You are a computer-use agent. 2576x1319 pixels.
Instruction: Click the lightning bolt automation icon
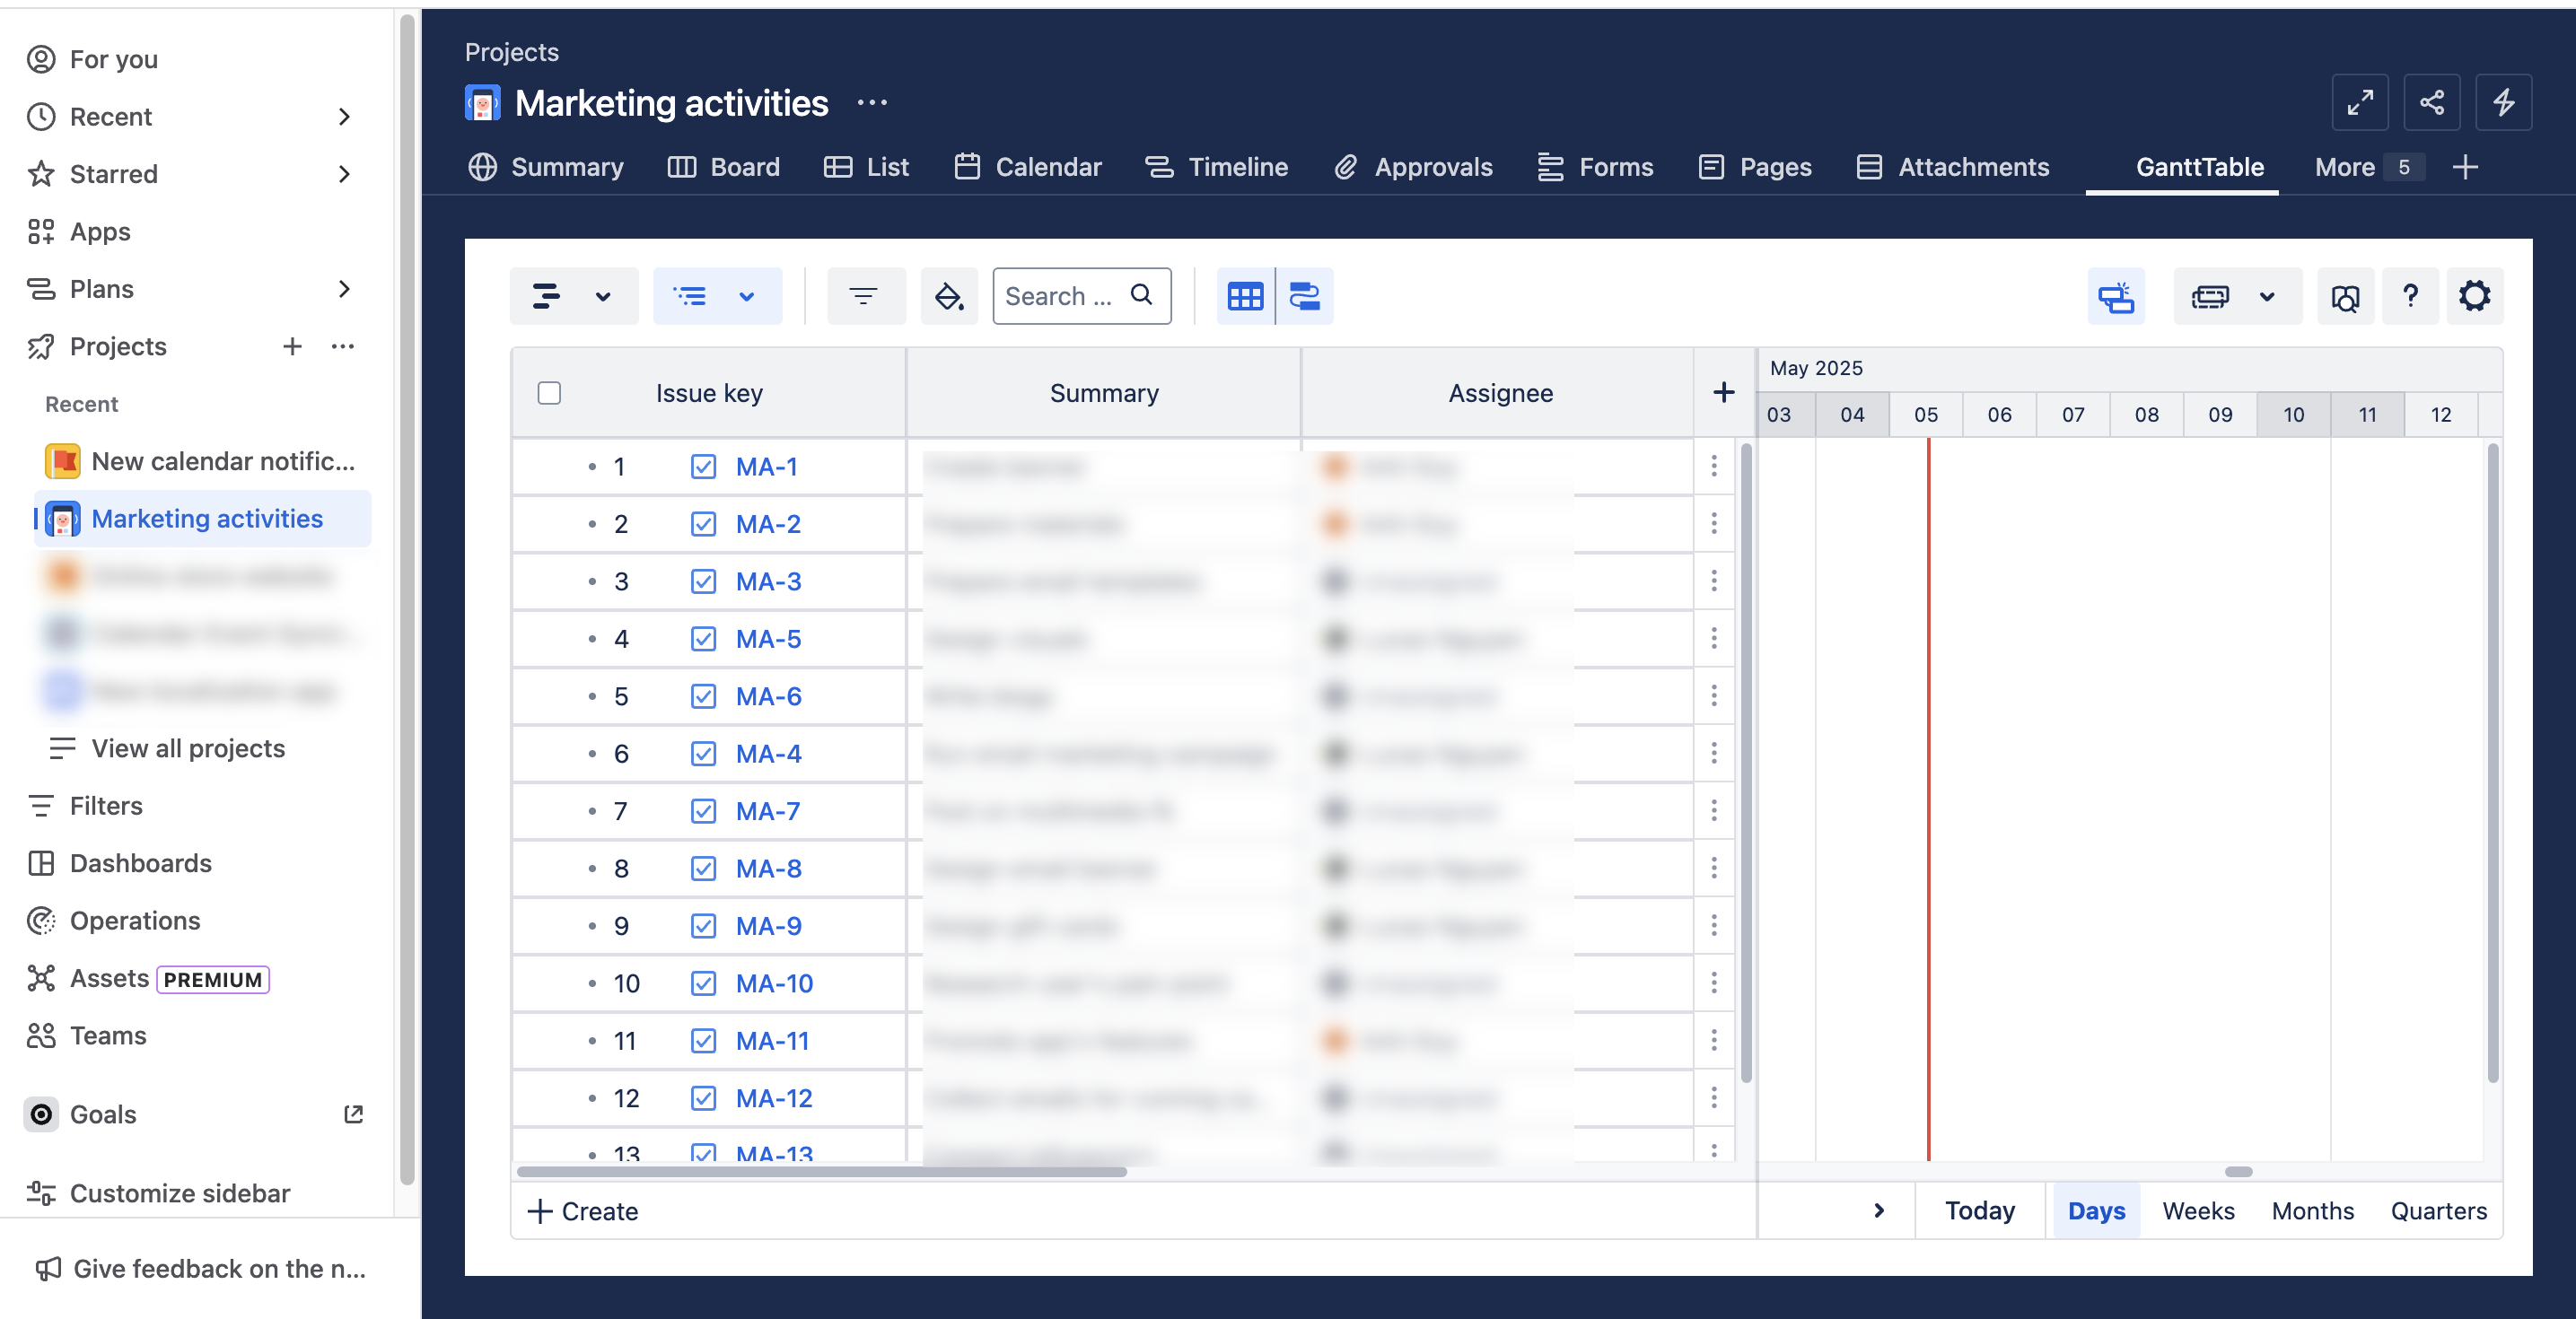2503,102
